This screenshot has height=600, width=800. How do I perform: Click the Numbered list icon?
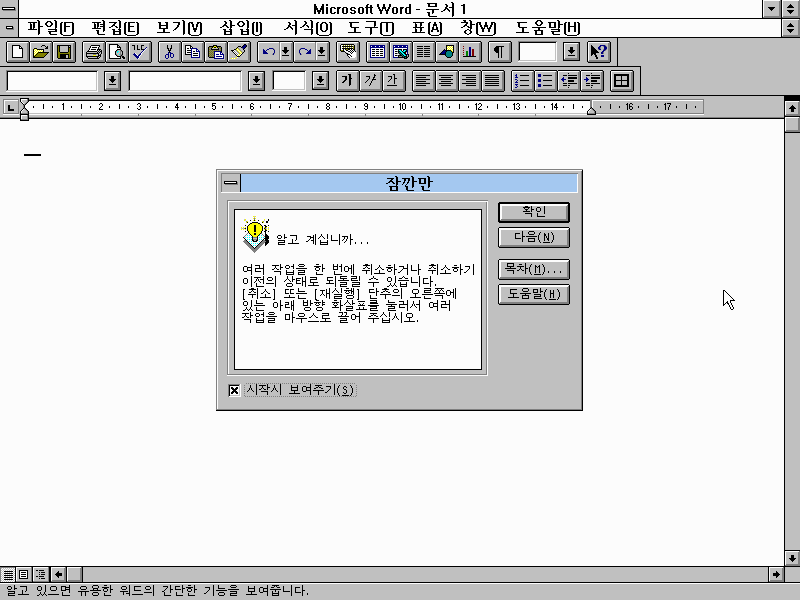point(522,81)
